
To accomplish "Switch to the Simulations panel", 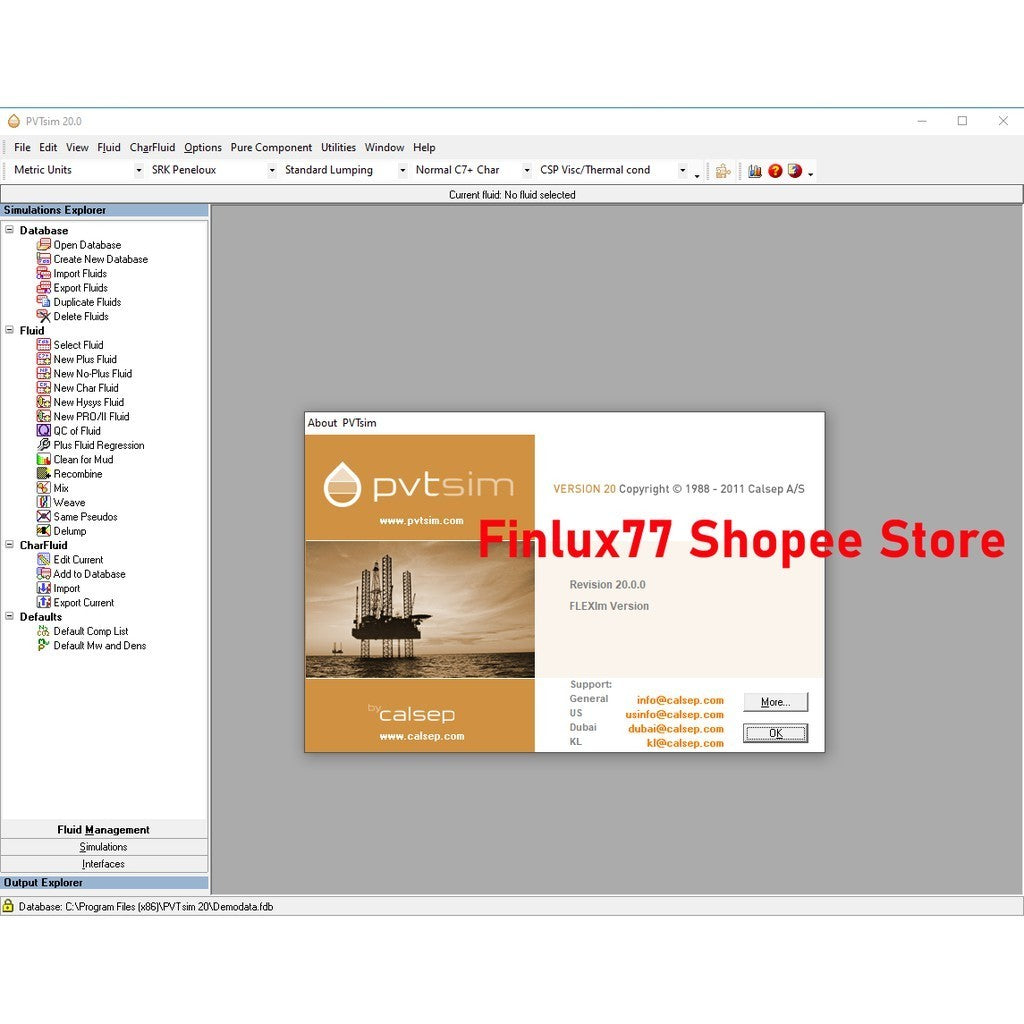I will (x=104, y=846).
